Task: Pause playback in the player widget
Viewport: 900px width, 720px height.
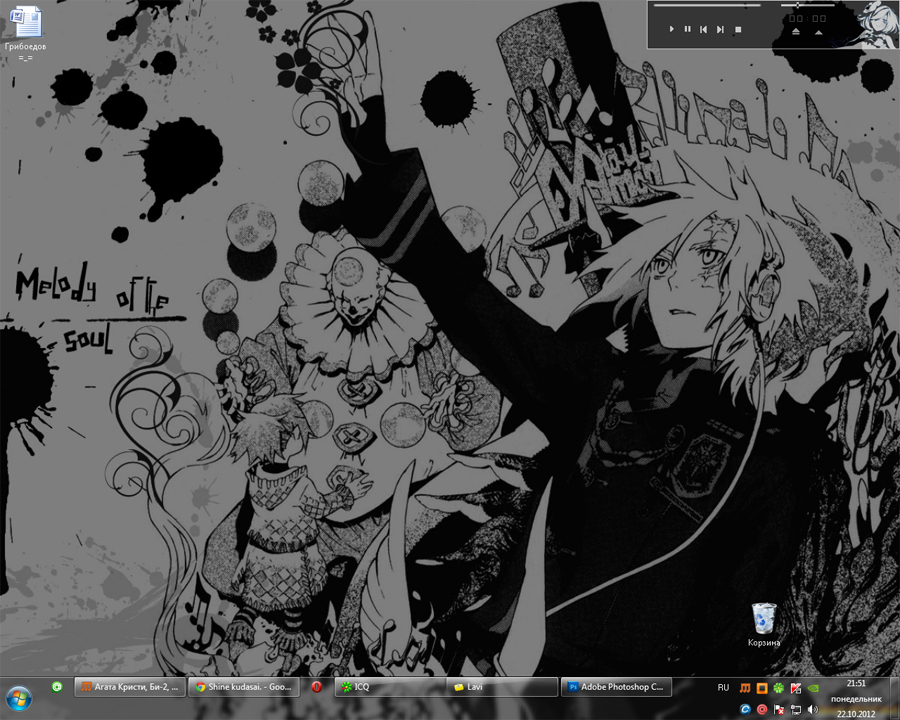Action: coord(688,29)
